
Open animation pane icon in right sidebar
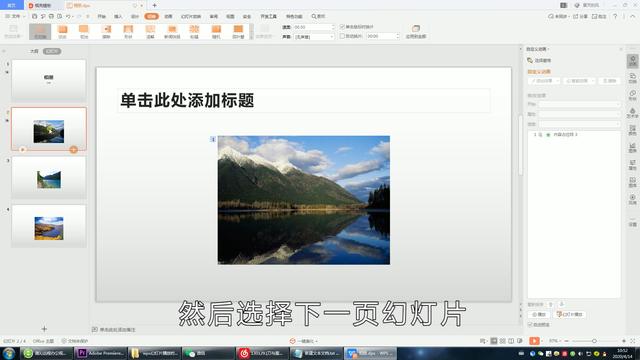click(632, 61)
